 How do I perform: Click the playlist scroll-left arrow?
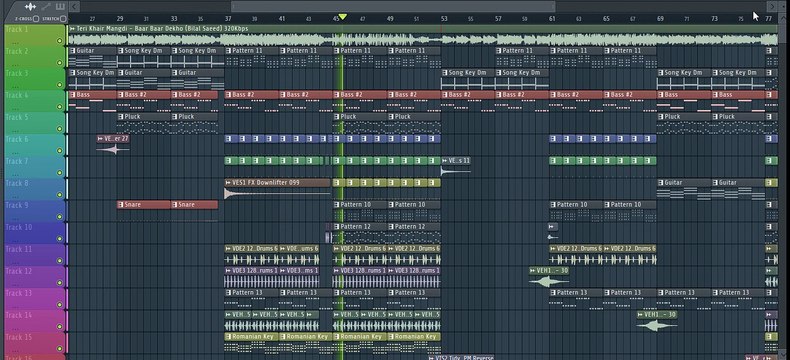click(74, 7)
